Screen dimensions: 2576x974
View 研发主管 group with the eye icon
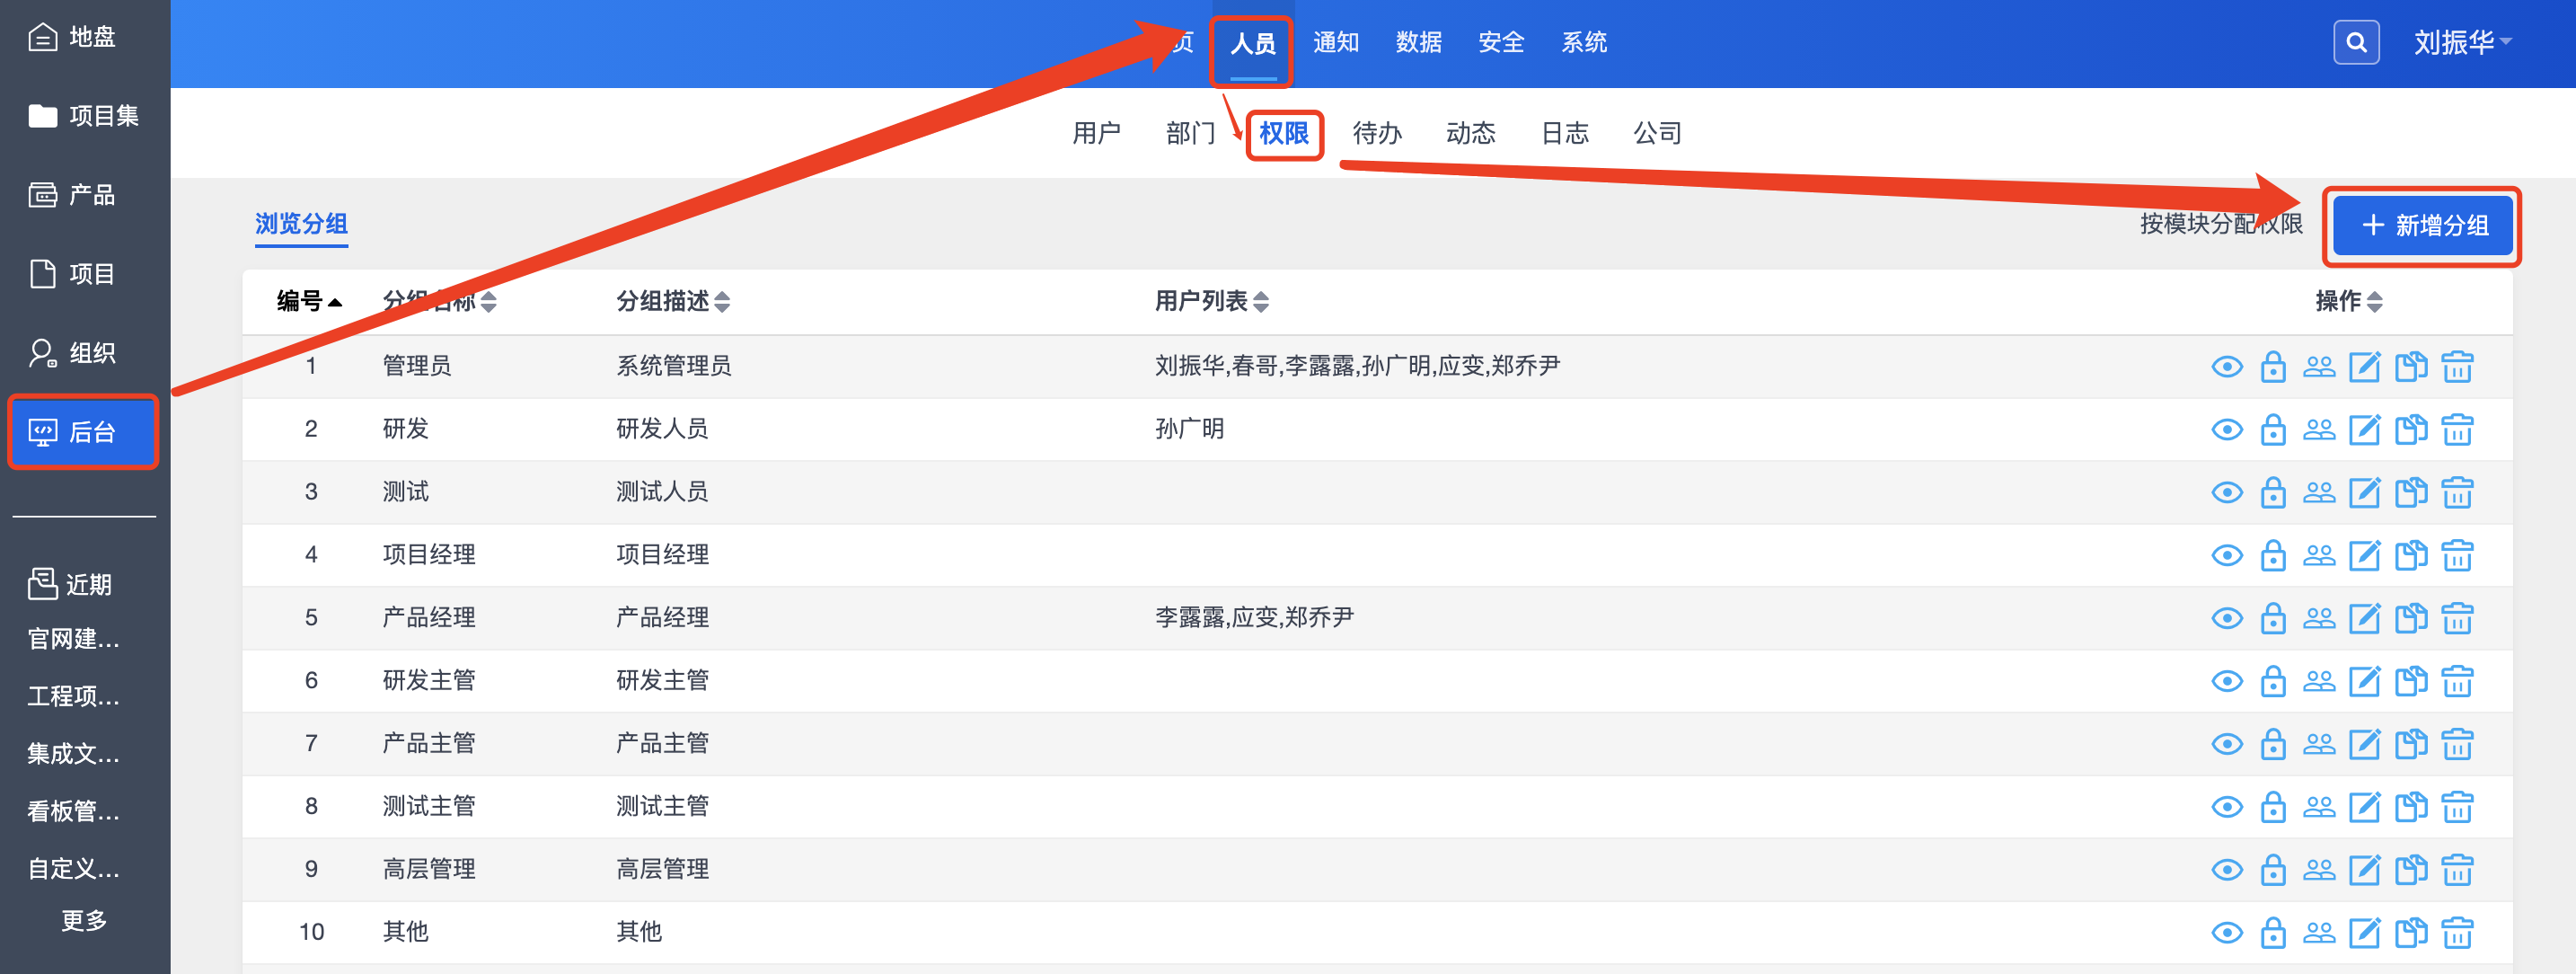click(x=2226, y=682)
